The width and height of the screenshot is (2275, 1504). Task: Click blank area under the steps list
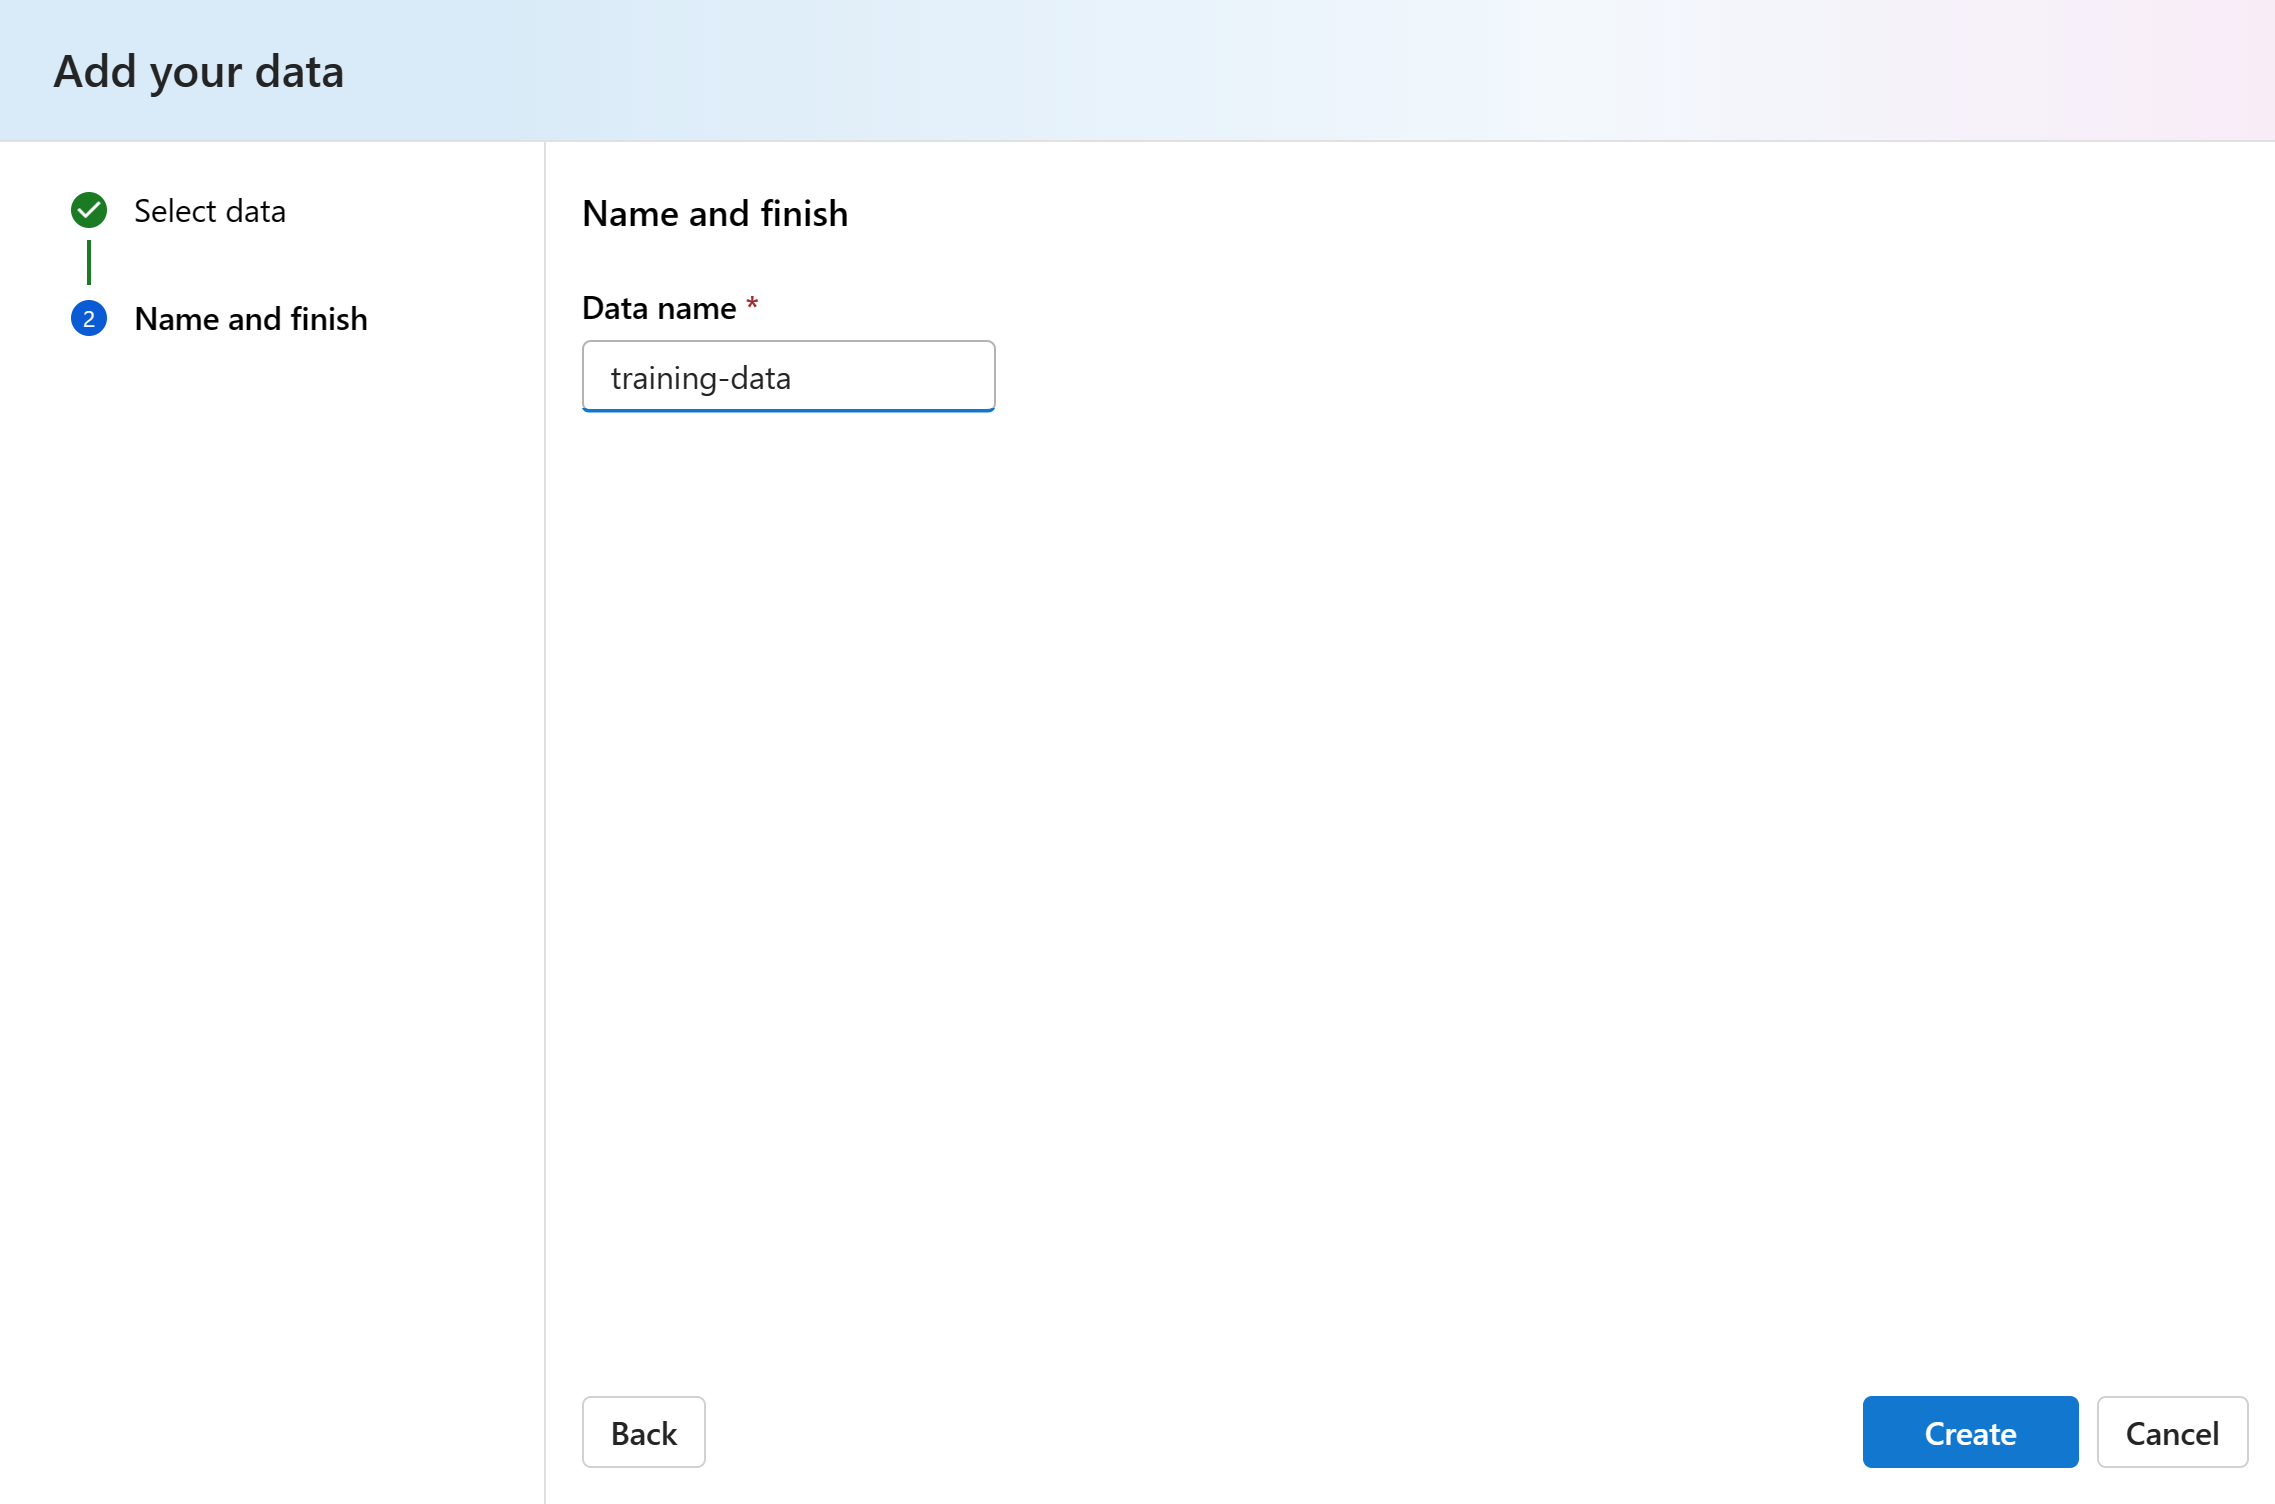272,900
